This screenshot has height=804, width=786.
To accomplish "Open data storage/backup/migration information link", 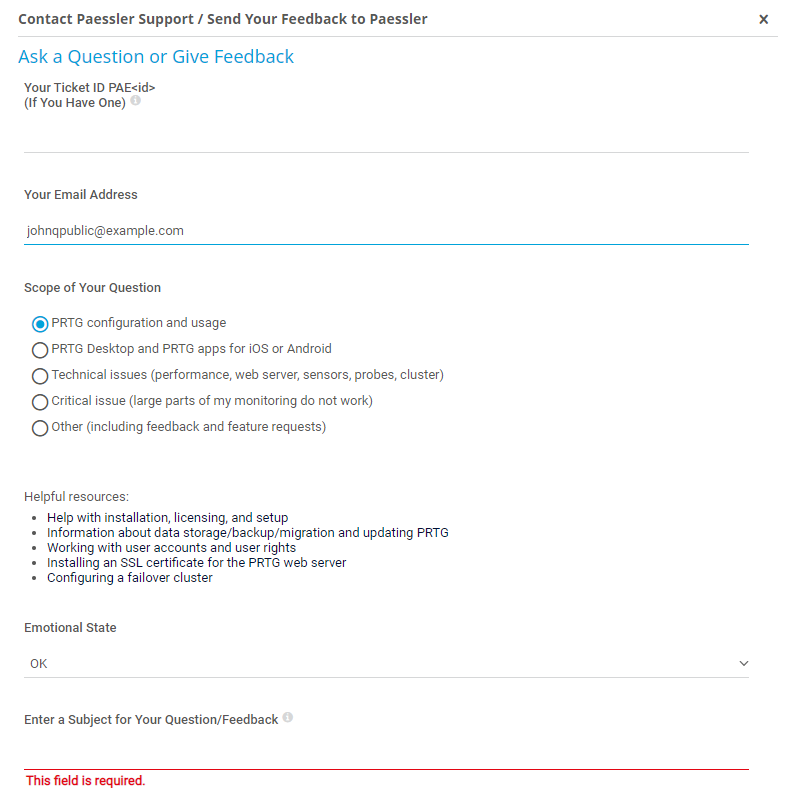I will tap(247, 533).
